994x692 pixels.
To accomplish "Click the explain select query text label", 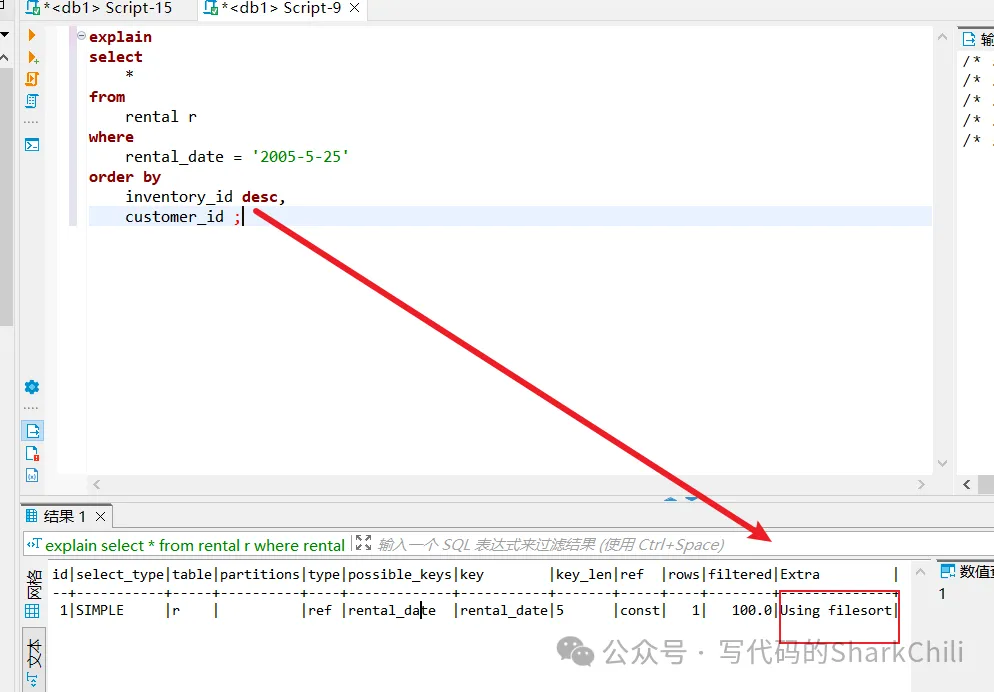I will [194, 545].
